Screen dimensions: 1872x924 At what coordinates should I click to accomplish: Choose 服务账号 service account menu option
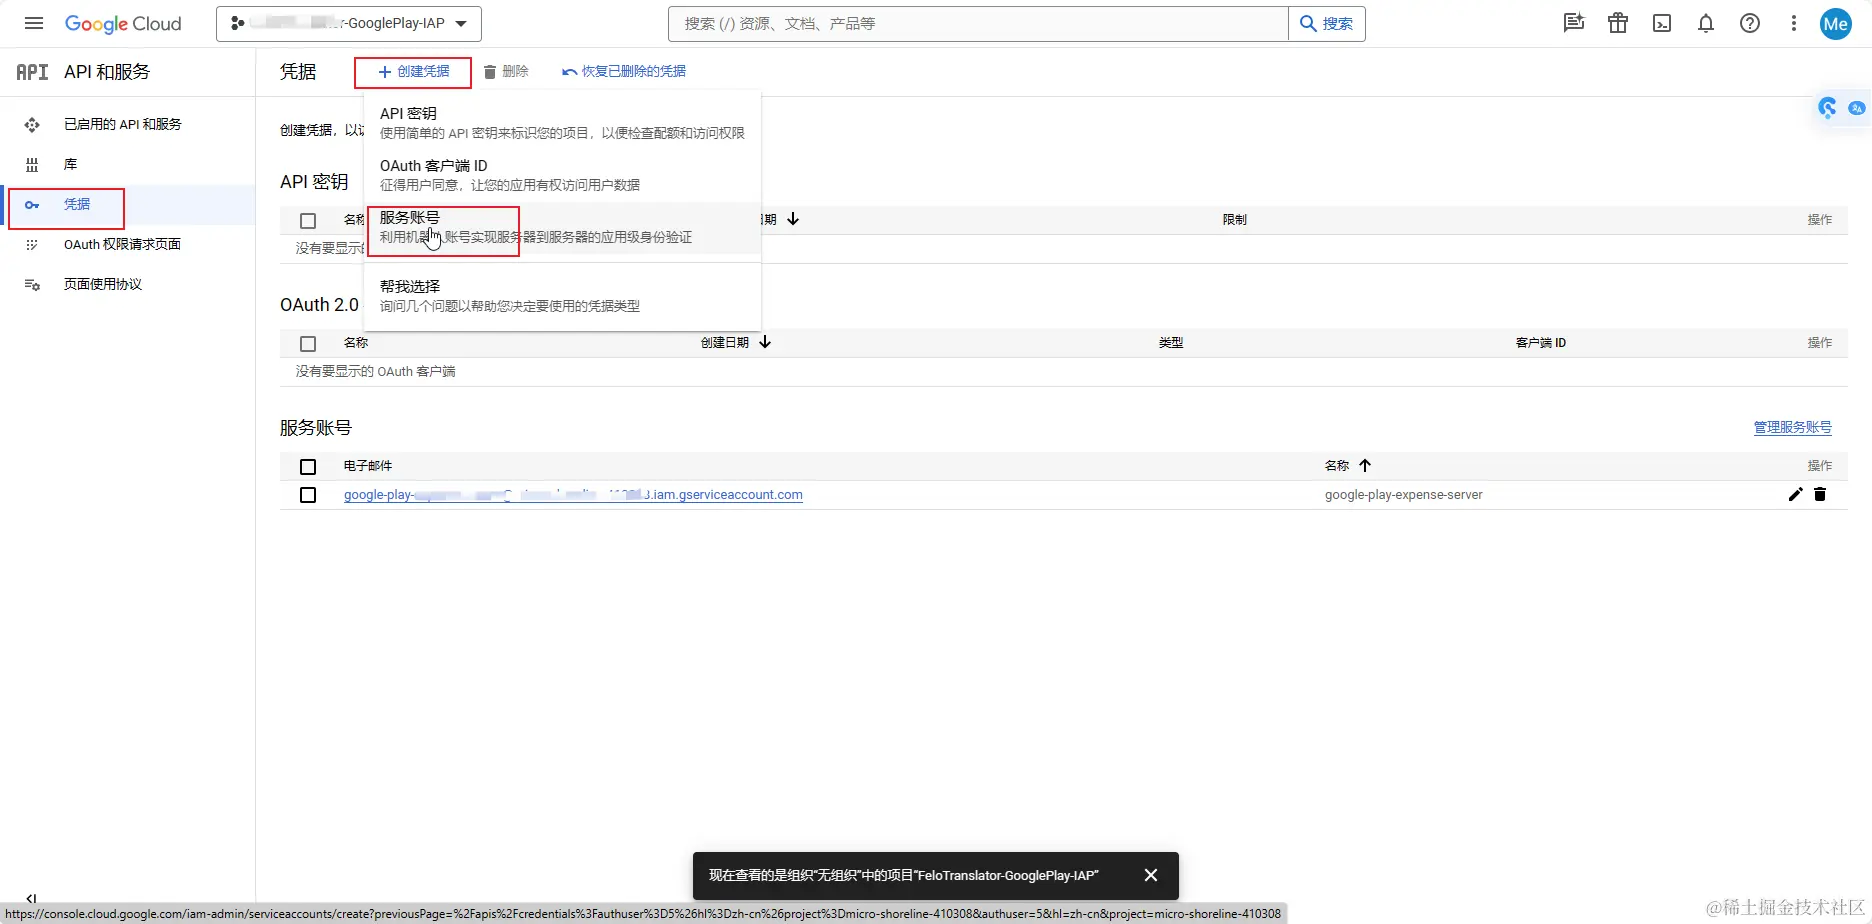(x=562, y=227)
